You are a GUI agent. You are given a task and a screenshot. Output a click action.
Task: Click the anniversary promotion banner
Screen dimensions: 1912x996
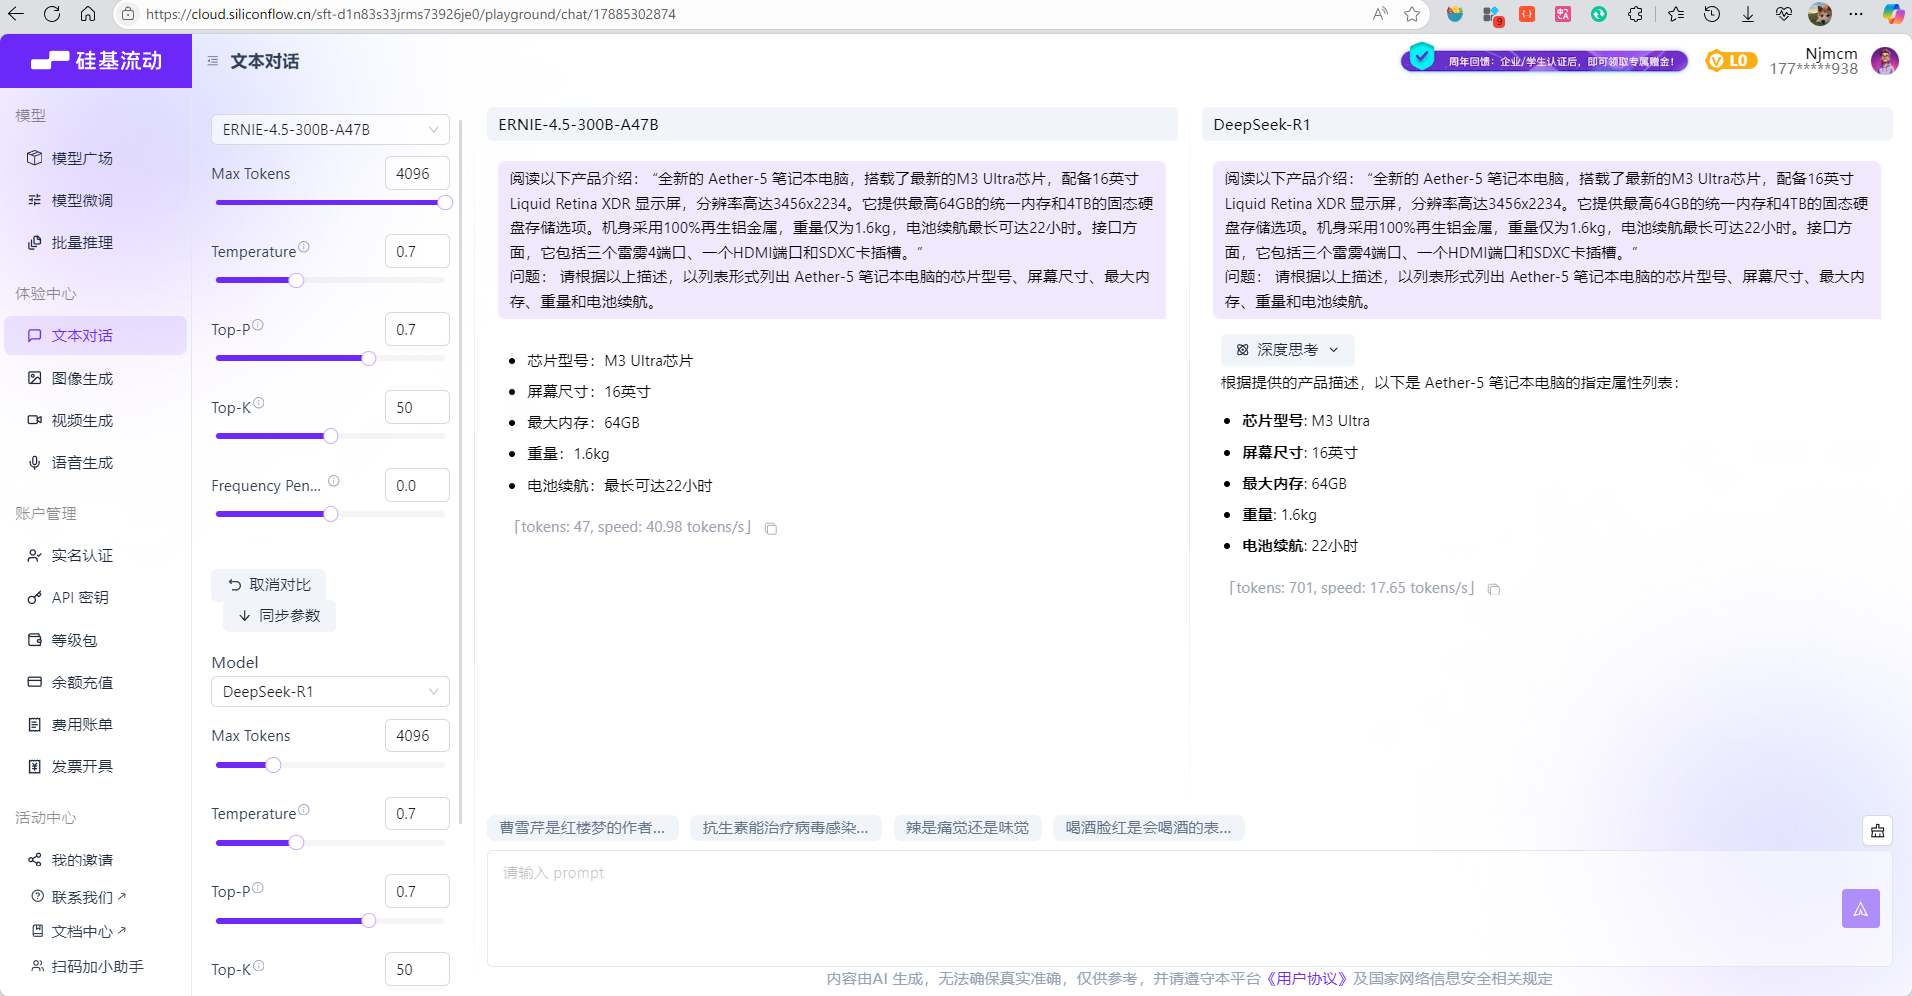click(x=1545, y=61)
